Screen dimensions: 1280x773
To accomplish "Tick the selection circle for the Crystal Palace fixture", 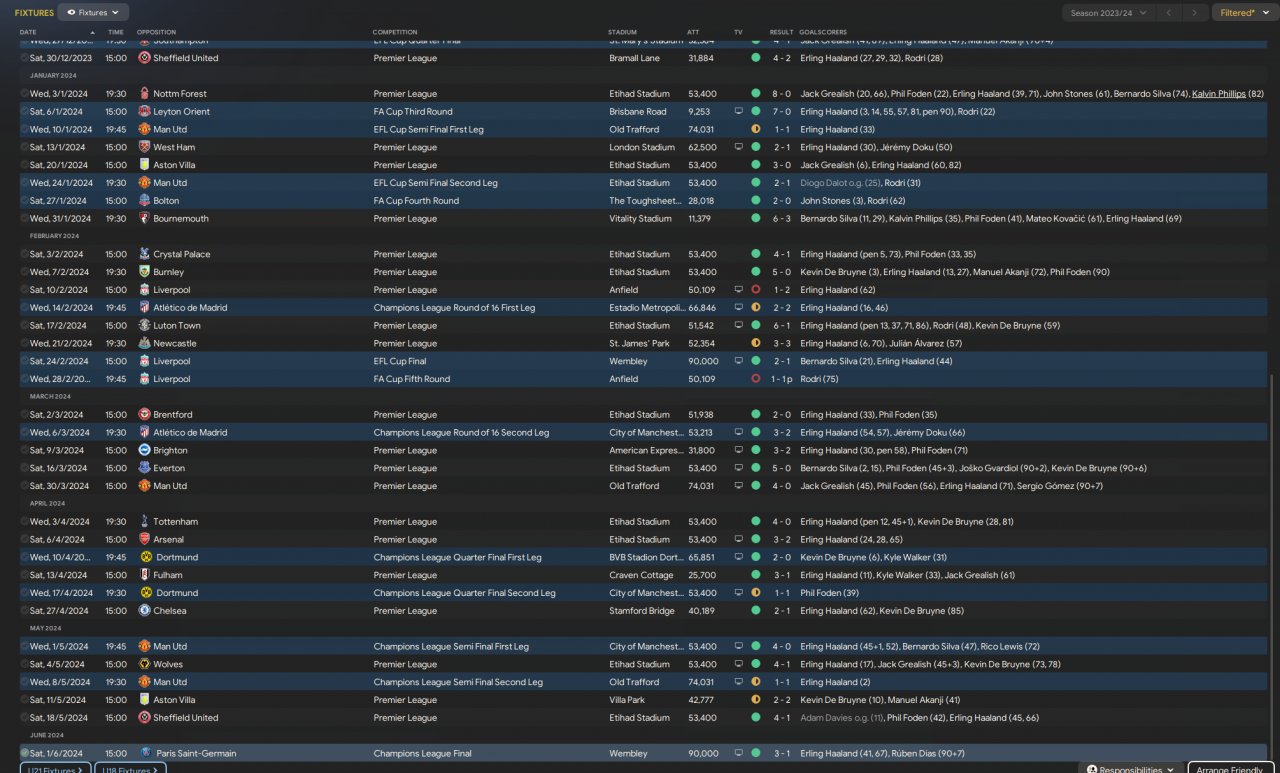I will (x=24, y=254).
